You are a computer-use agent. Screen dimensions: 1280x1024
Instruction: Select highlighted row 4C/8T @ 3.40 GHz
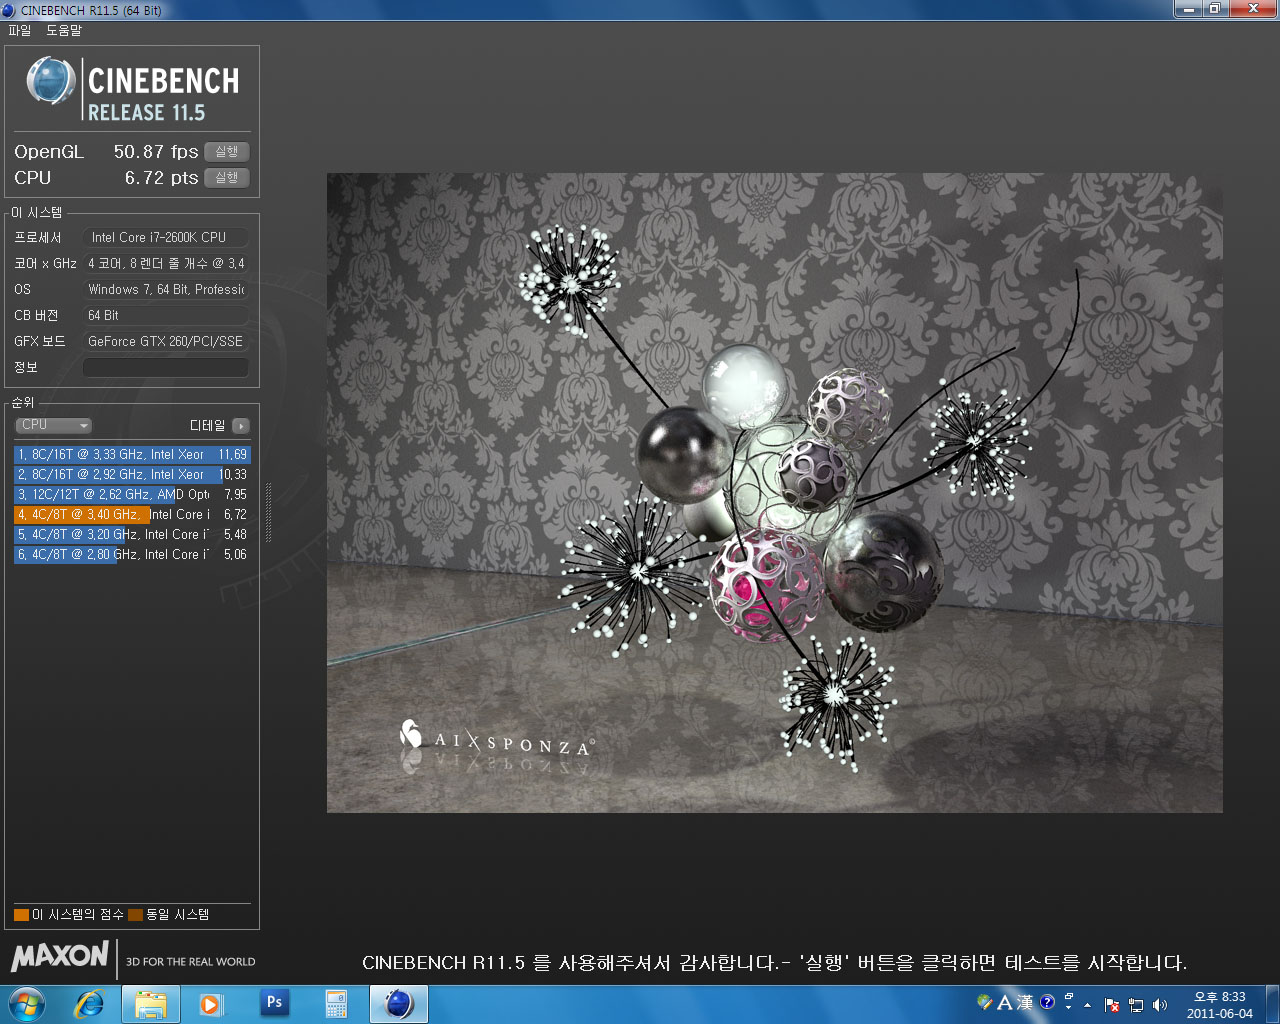(132, 514)
